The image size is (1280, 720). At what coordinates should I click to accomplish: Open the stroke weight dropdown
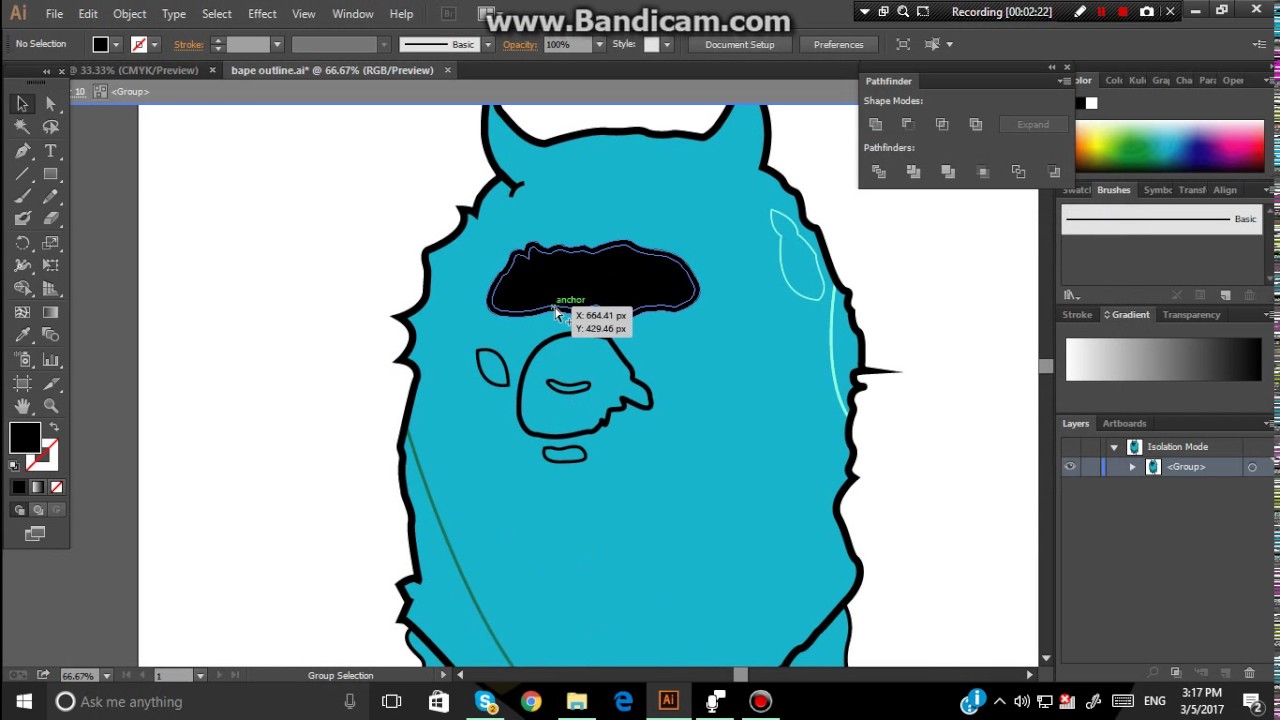click(277, 44)
